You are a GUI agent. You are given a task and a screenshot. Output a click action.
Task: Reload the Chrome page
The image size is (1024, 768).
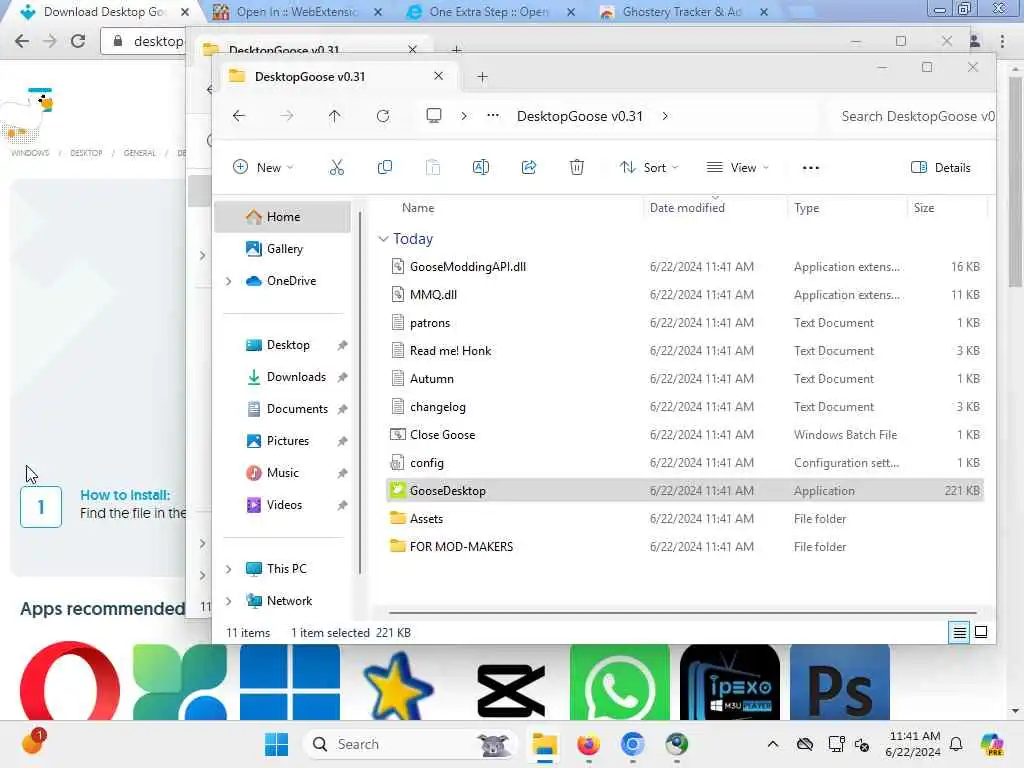tap(78, 41)
